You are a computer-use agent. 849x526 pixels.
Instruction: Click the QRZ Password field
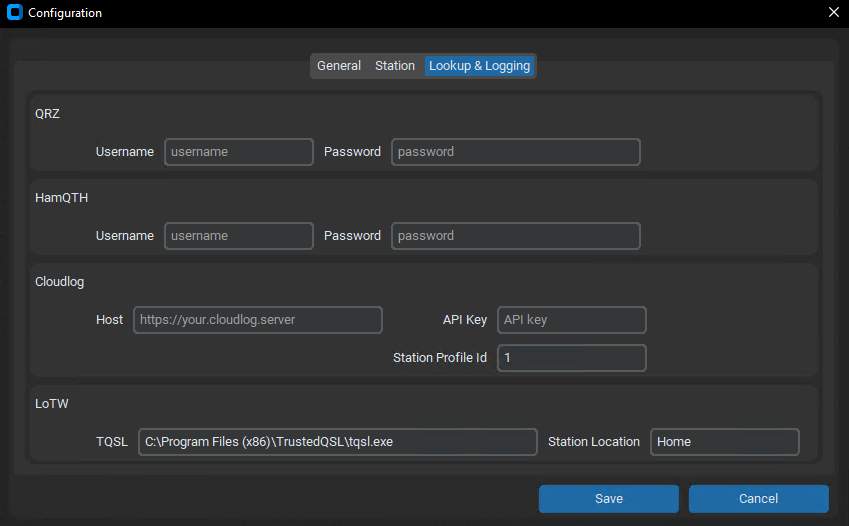point(515,152)
